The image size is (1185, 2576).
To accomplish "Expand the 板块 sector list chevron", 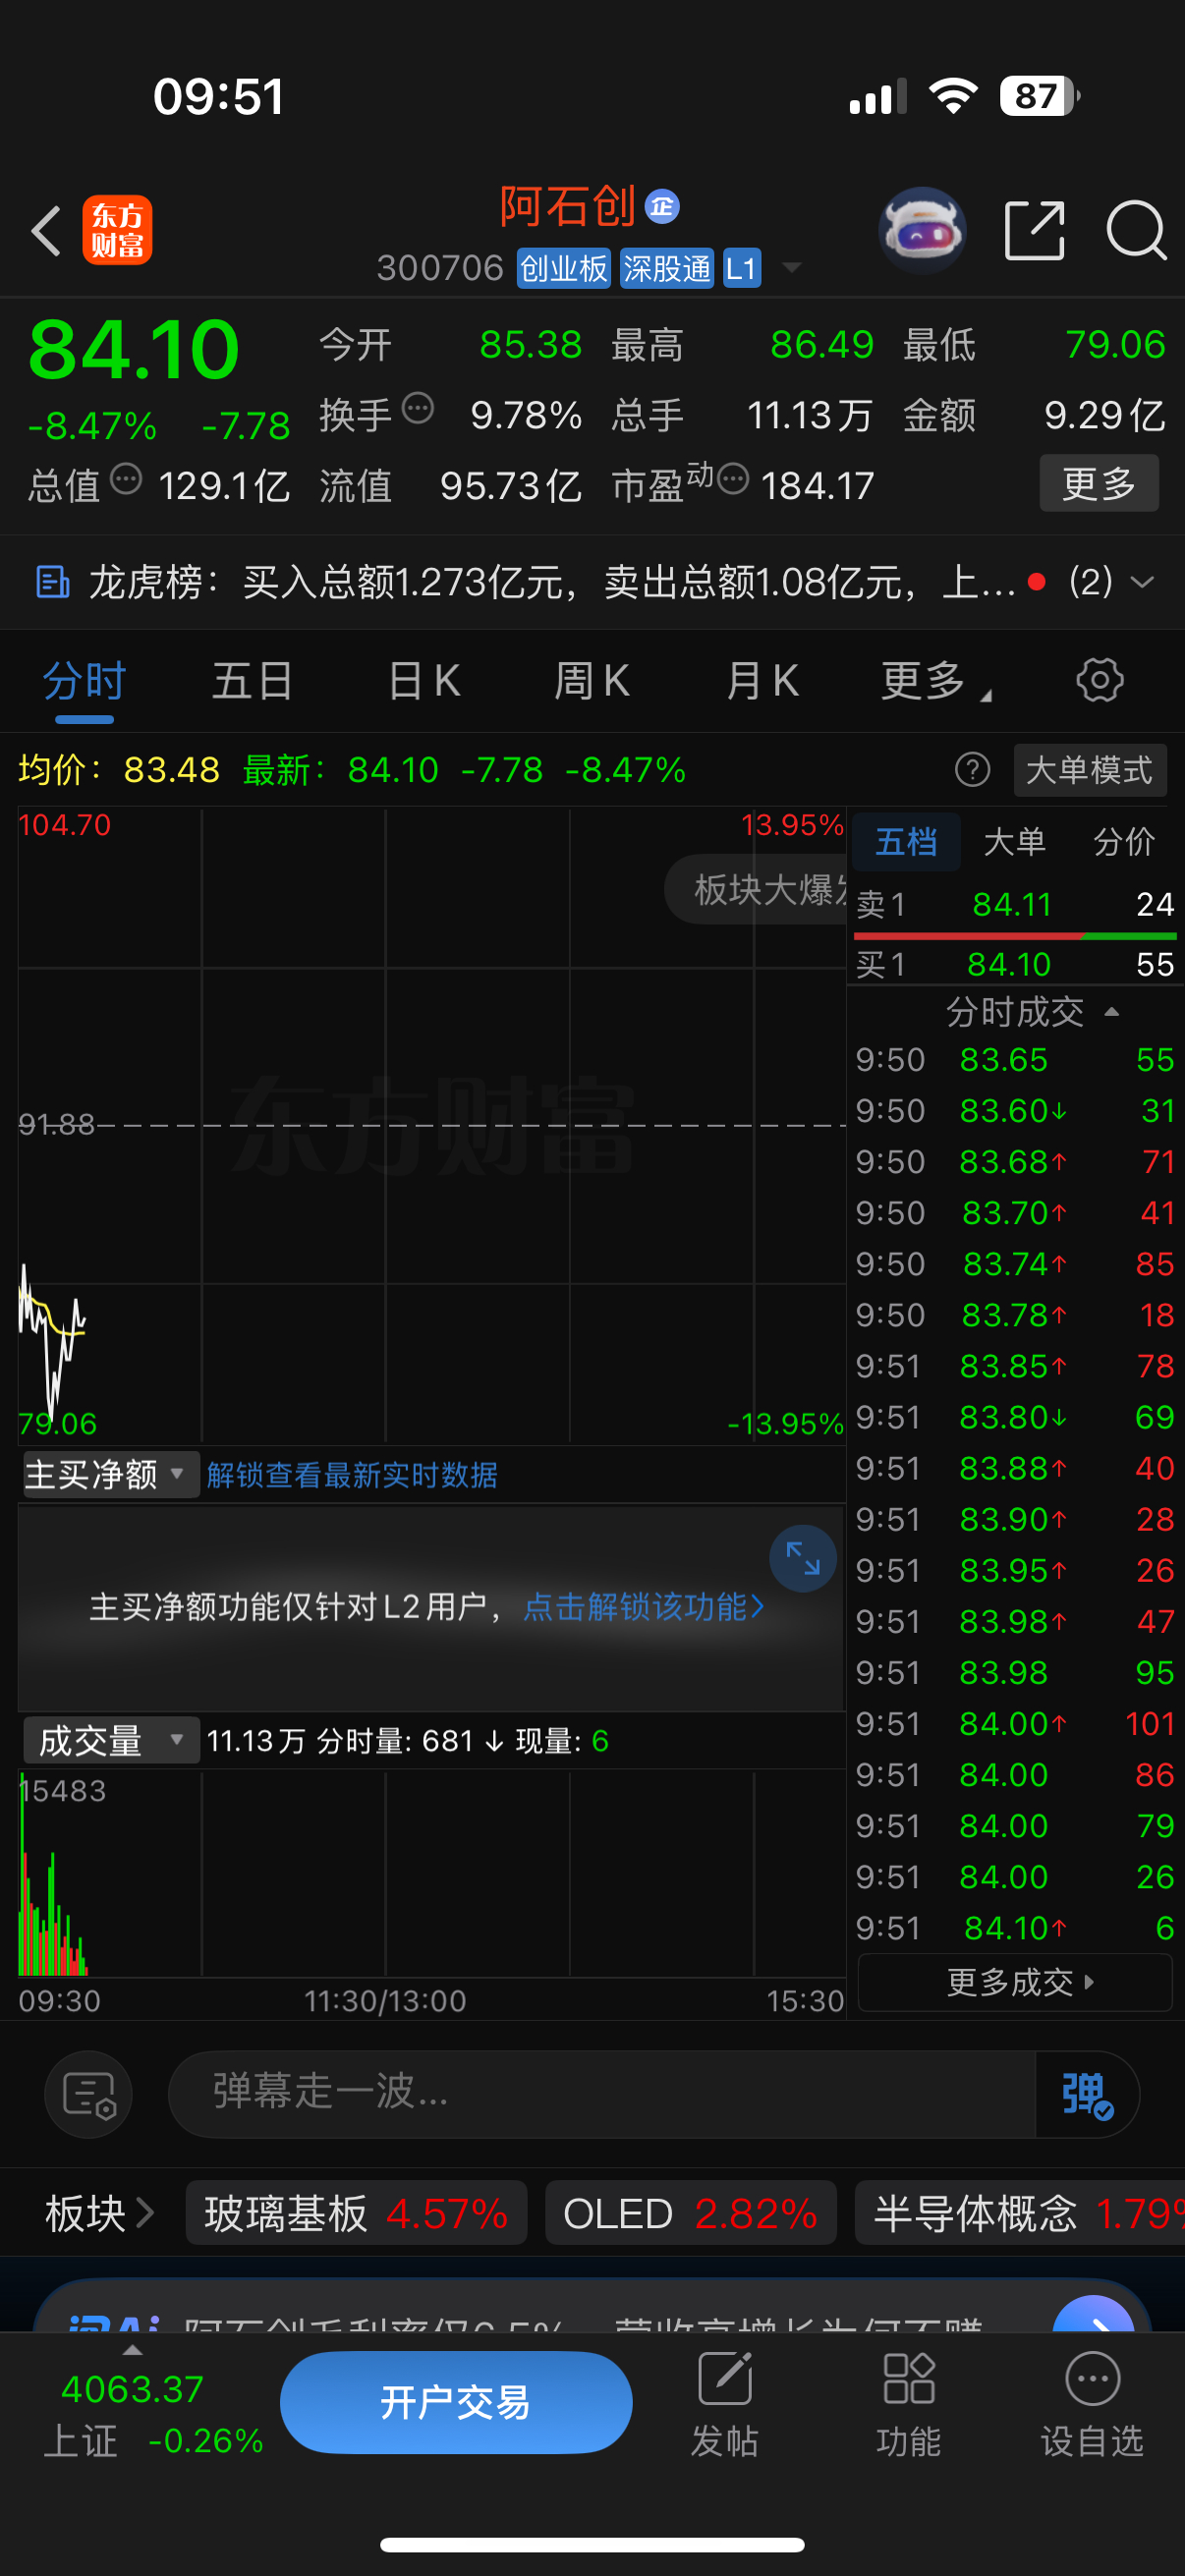I will [x=146, y=2212].
